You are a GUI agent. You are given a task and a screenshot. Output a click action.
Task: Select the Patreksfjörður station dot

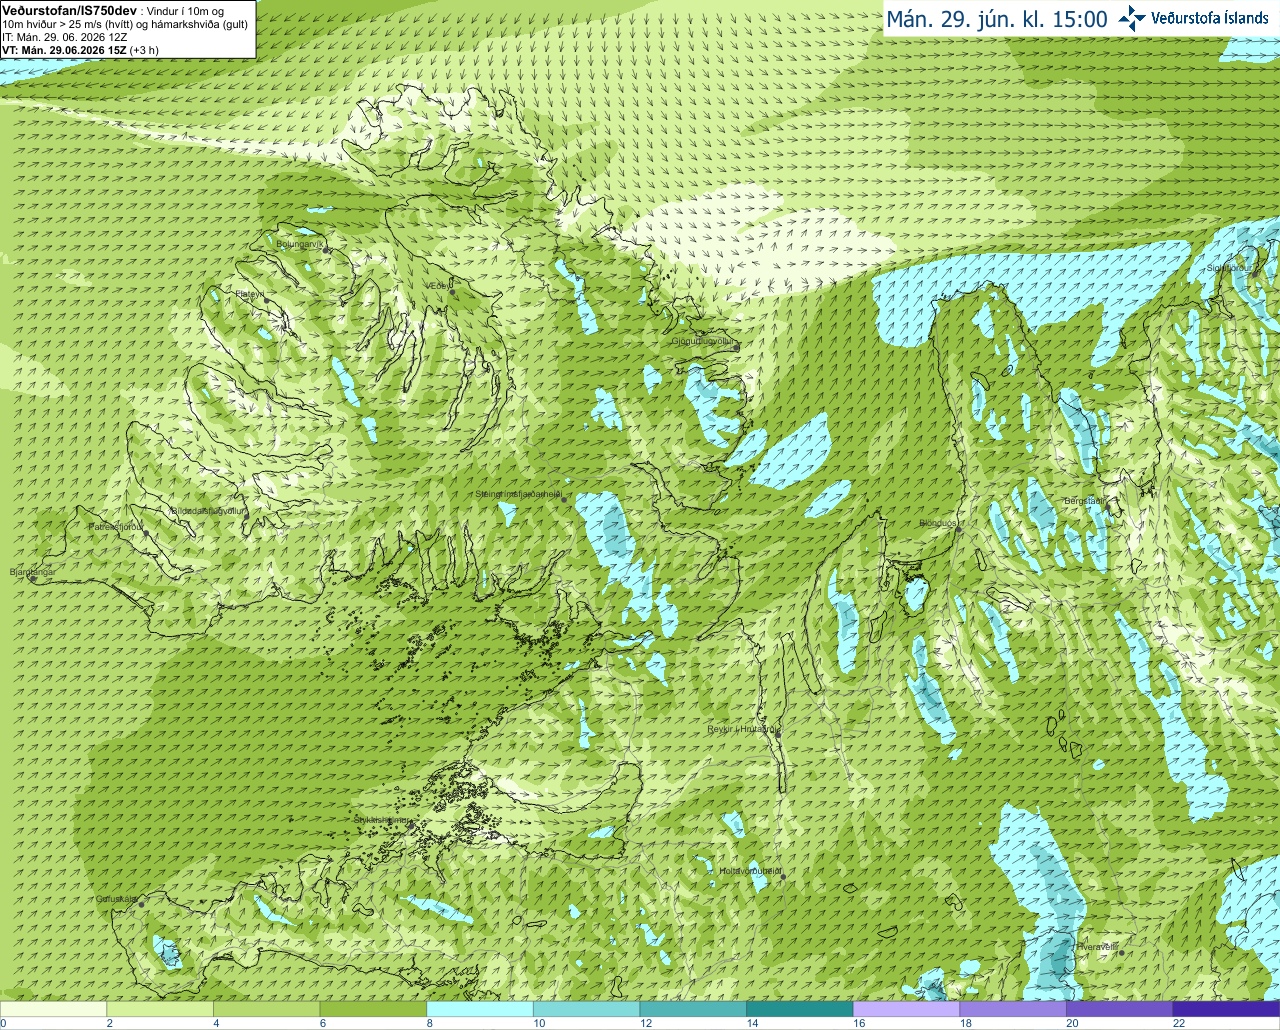[146, 533]
